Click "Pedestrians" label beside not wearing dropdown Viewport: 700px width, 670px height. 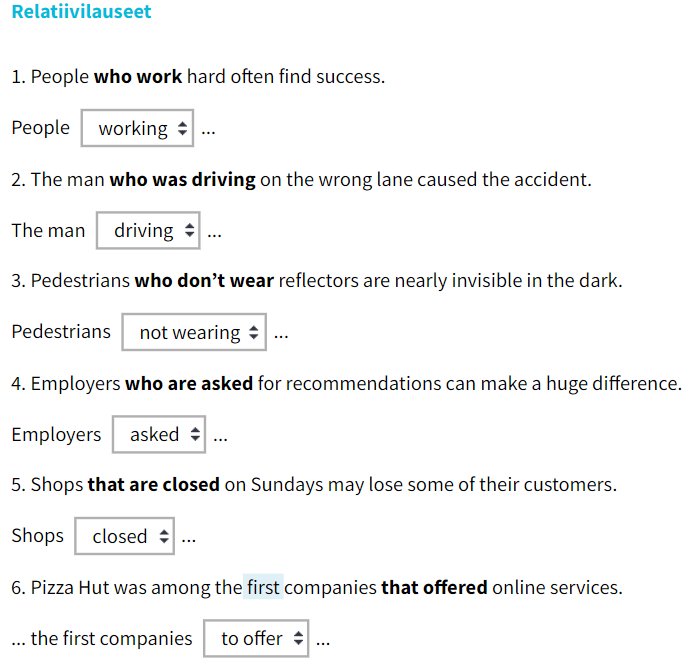[61, 332]
